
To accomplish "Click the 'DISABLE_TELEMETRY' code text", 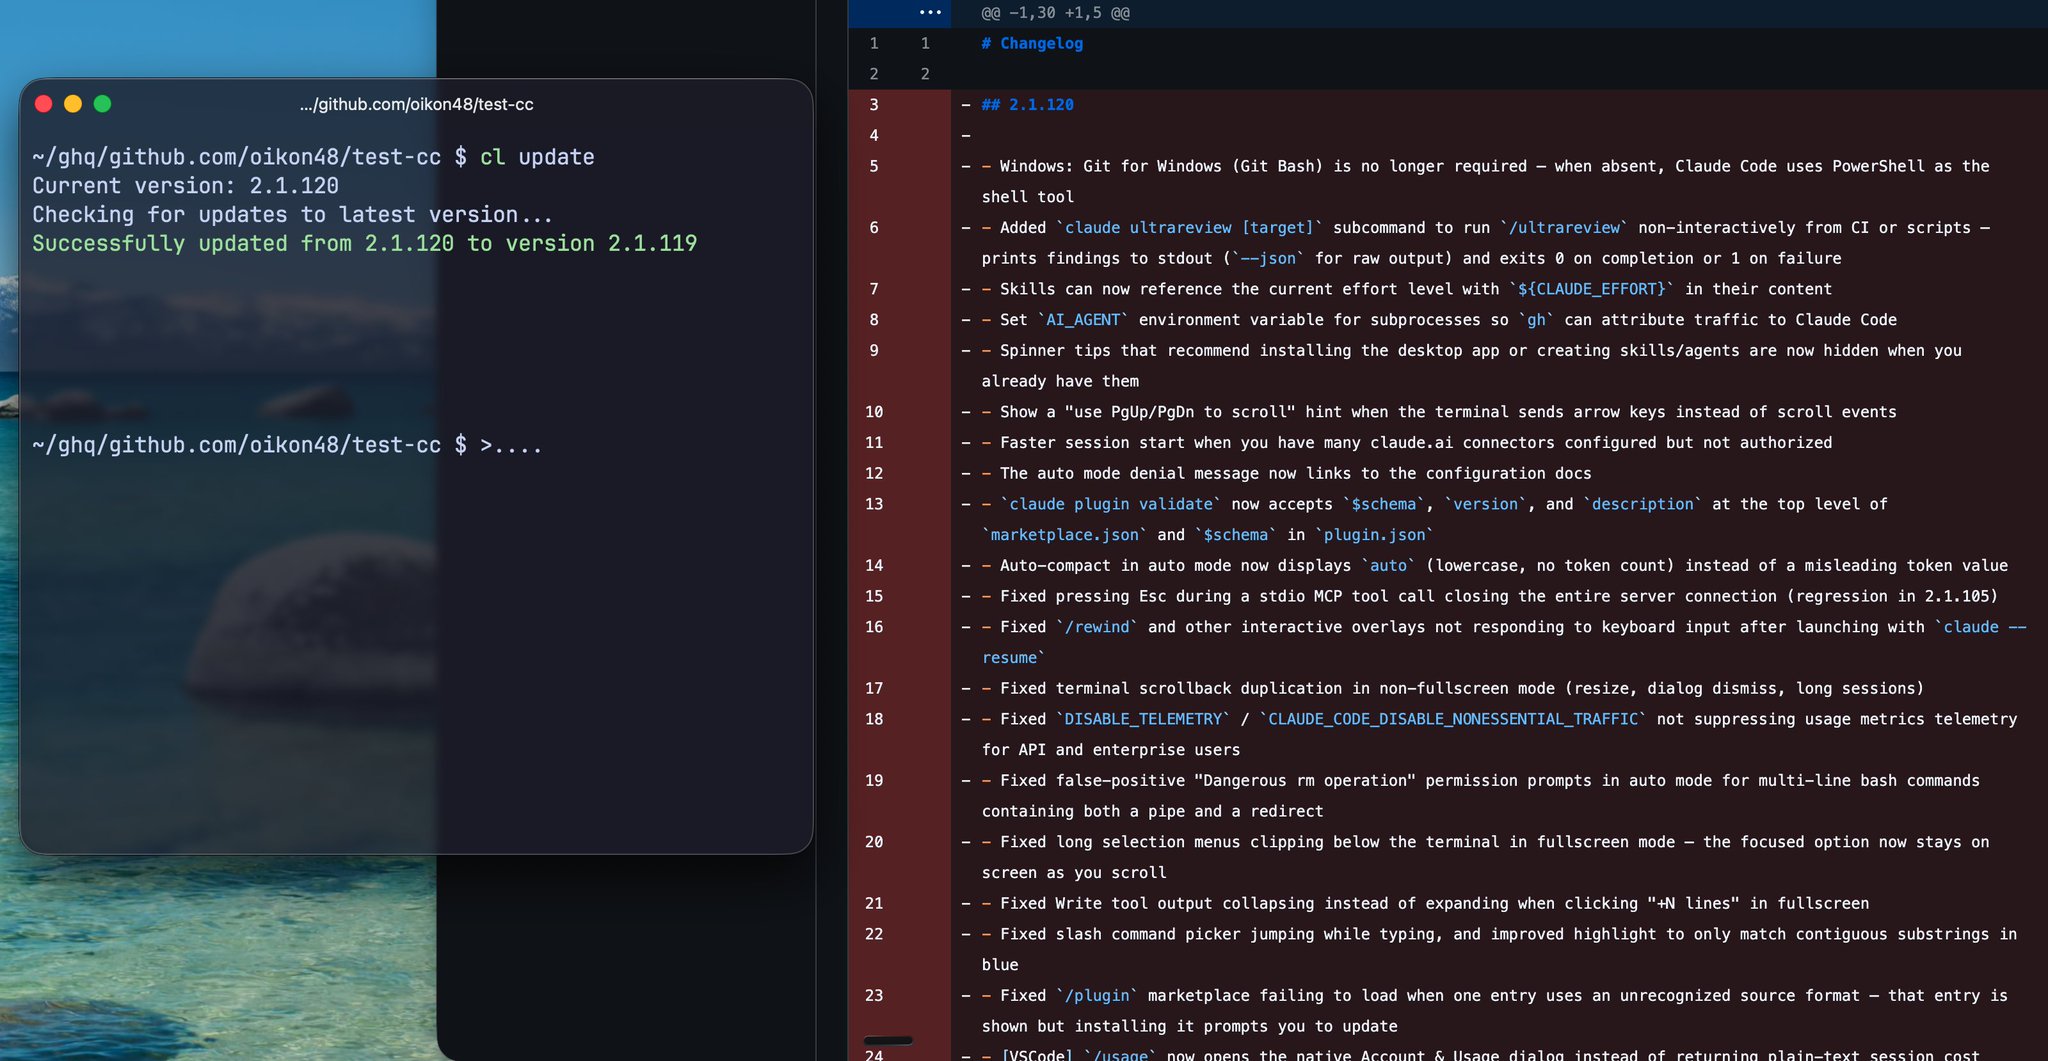I will tap(1143, 719).
